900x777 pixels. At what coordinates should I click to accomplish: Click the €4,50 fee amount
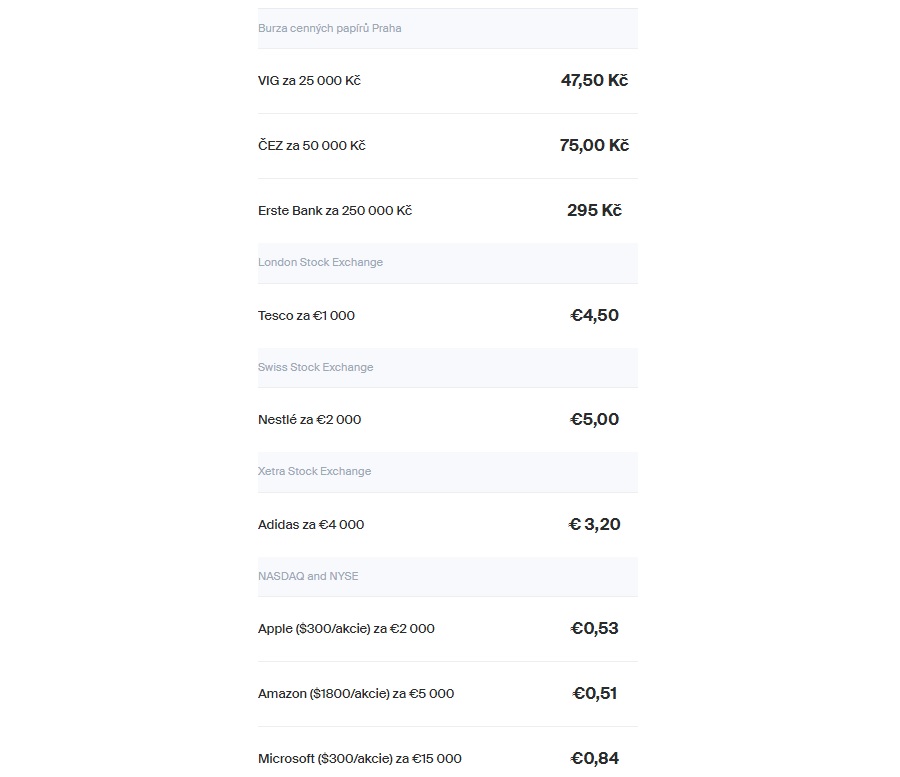pyautogui.click(x=594, y=315)
